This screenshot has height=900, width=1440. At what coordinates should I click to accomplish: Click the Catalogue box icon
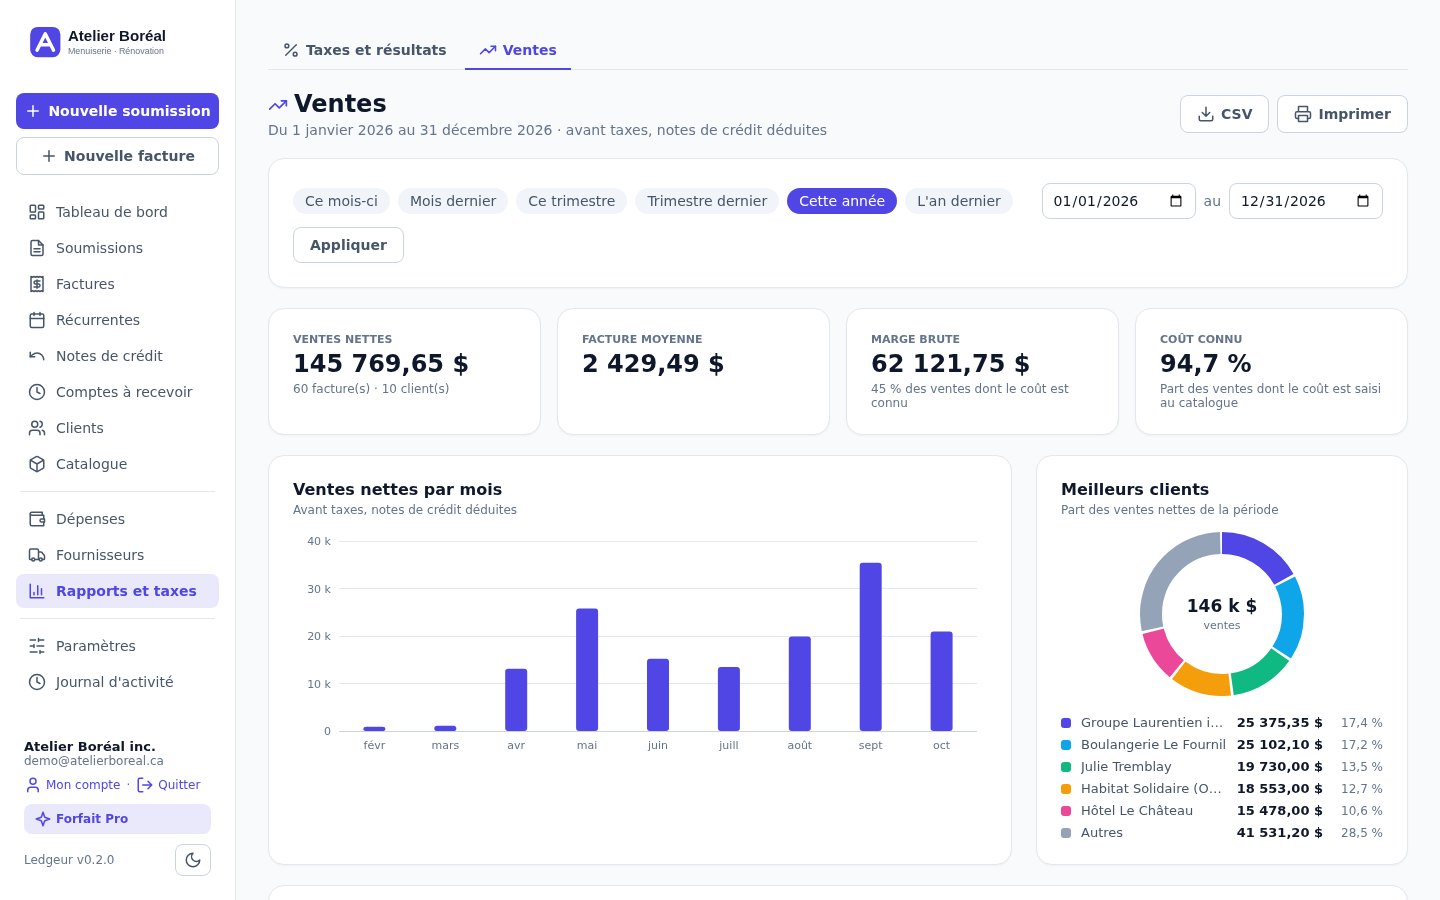point(37,464)
